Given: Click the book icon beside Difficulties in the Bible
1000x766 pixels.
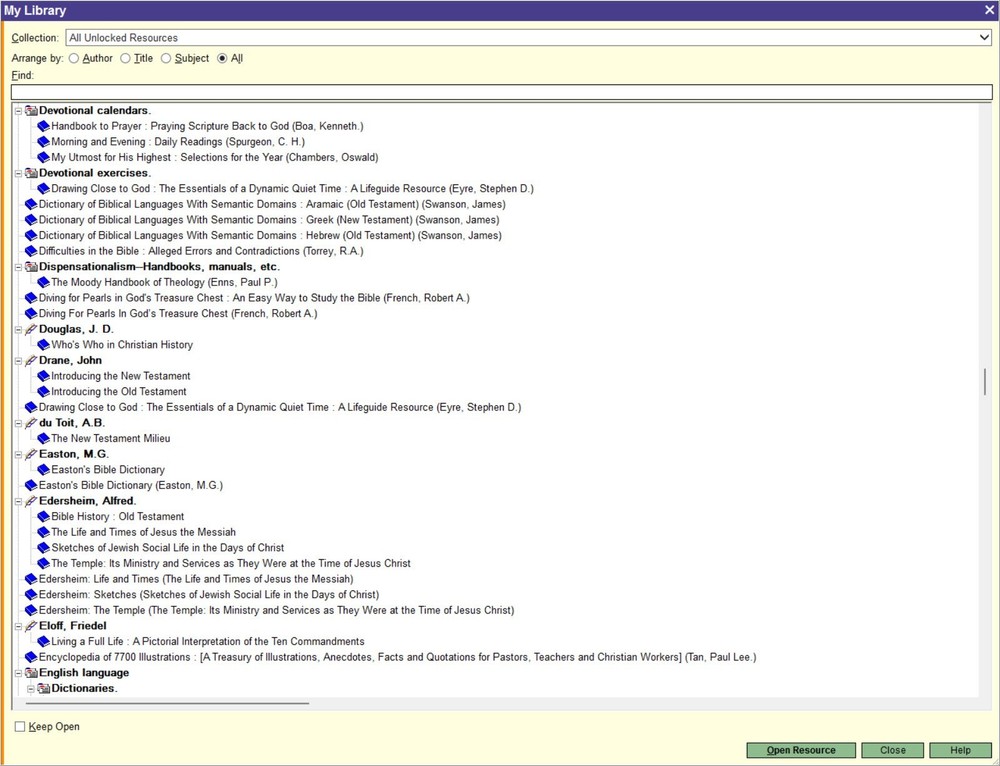Looking at the screenshot, I should tap(31, 251).
